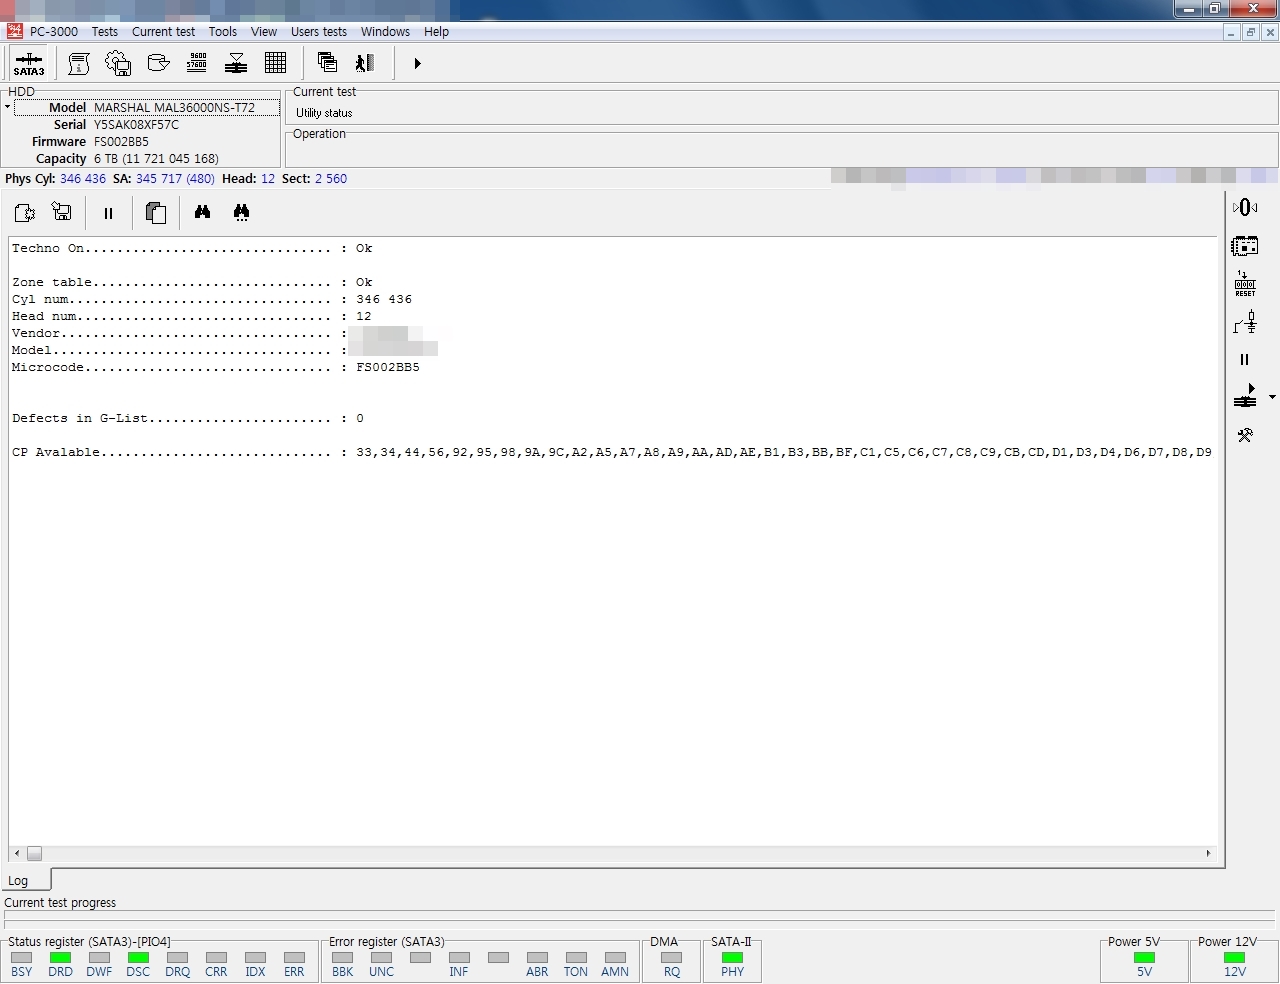1280x984 pixels.
Task: Click the Defects in G-List log line
Action: (x=188, y=418)
